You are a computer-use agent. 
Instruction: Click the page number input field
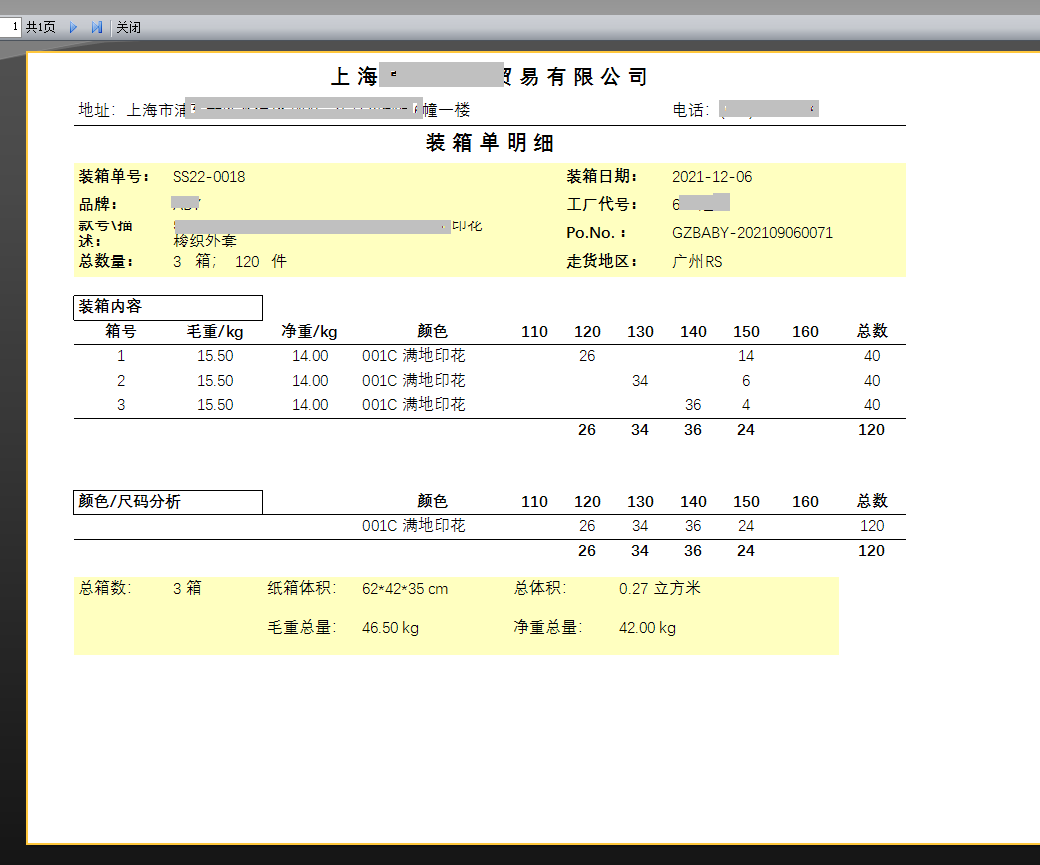coord(11,26)
